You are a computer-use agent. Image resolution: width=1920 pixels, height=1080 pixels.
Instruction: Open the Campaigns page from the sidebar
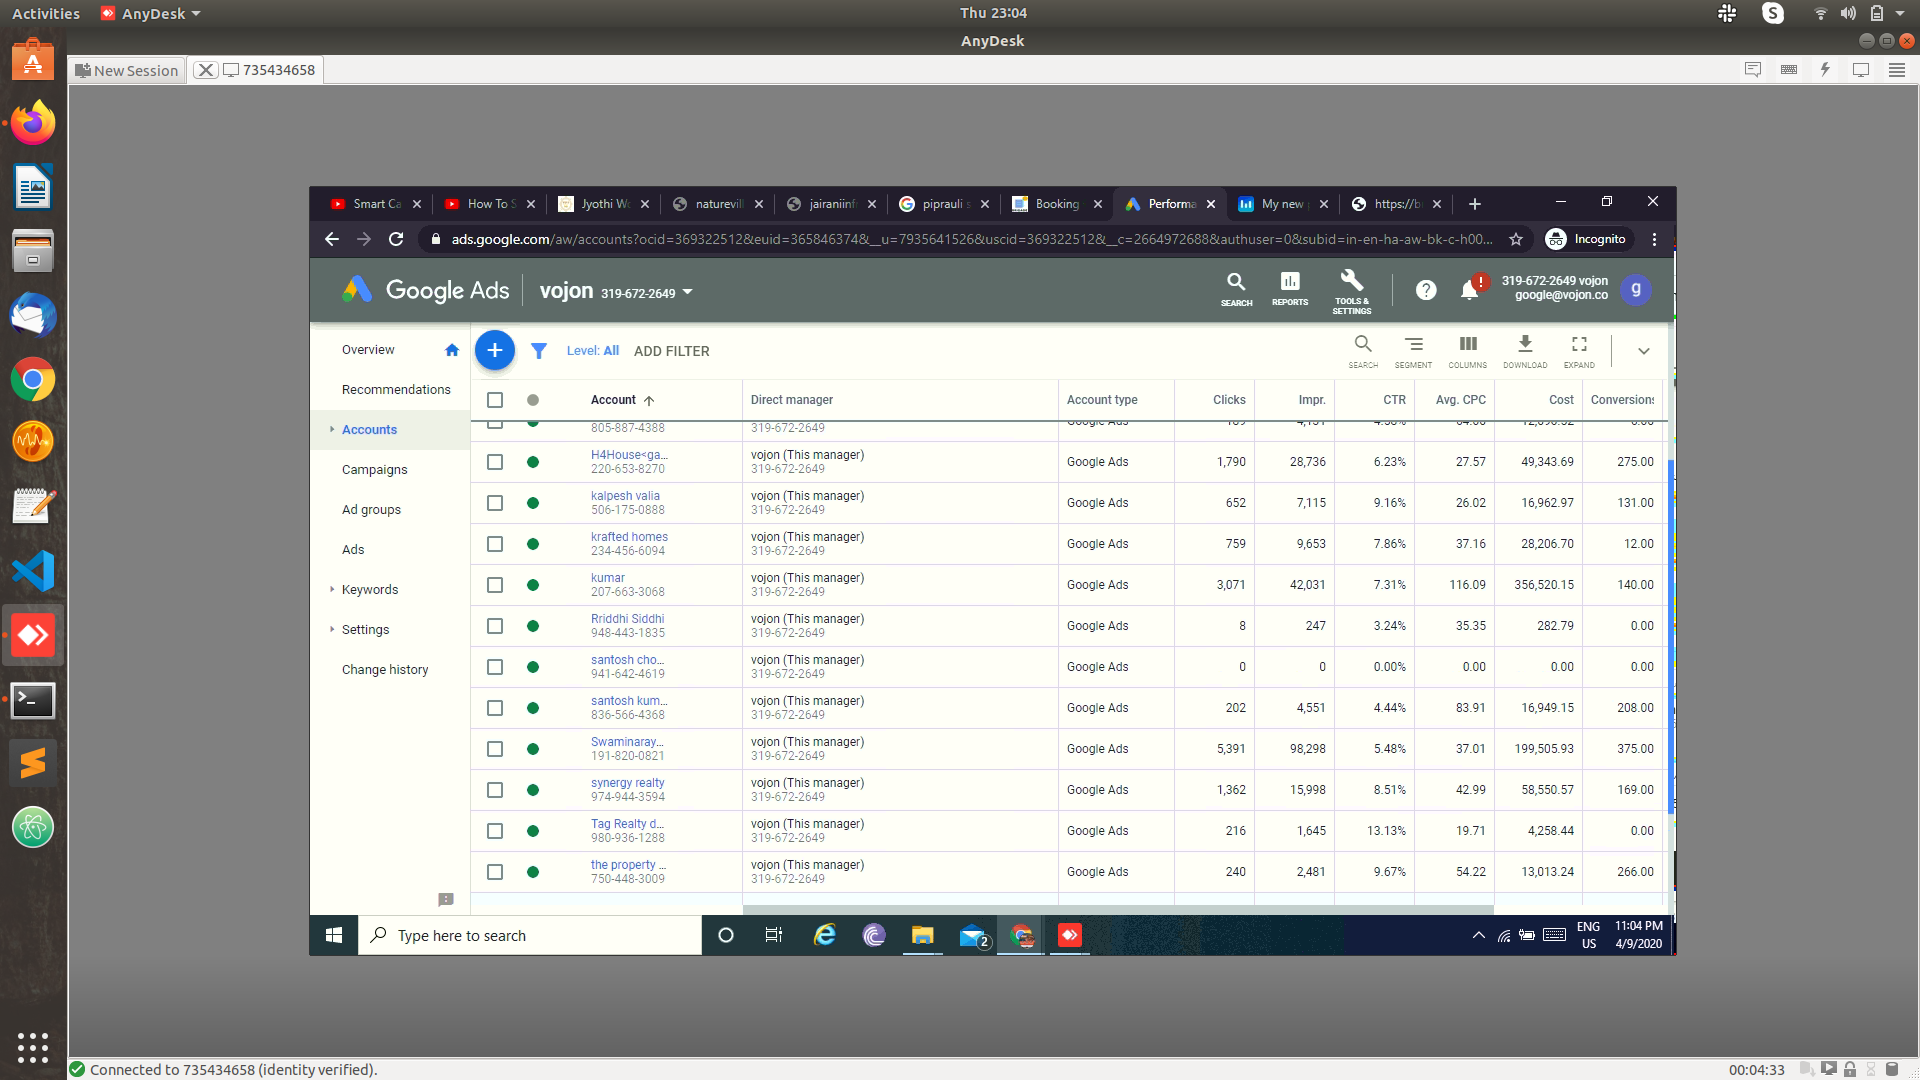tap(374, 469)
